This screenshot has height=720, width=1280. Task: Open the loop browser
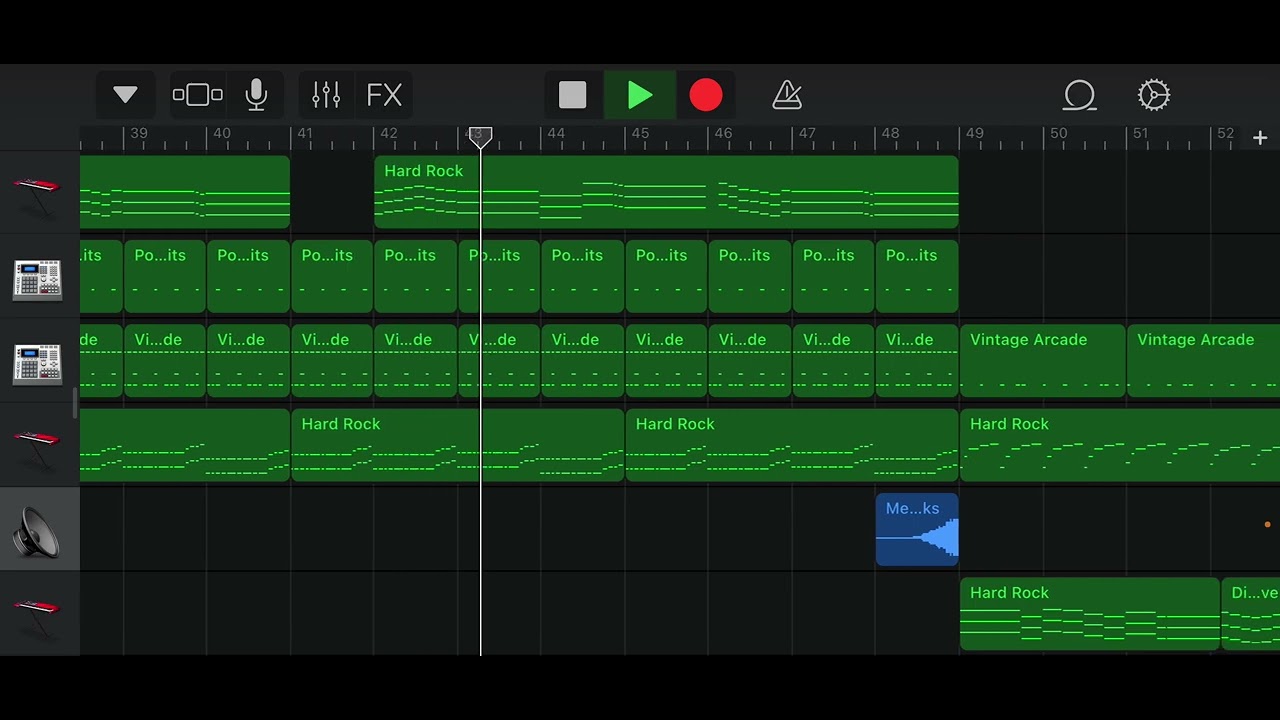[1080, 95]
